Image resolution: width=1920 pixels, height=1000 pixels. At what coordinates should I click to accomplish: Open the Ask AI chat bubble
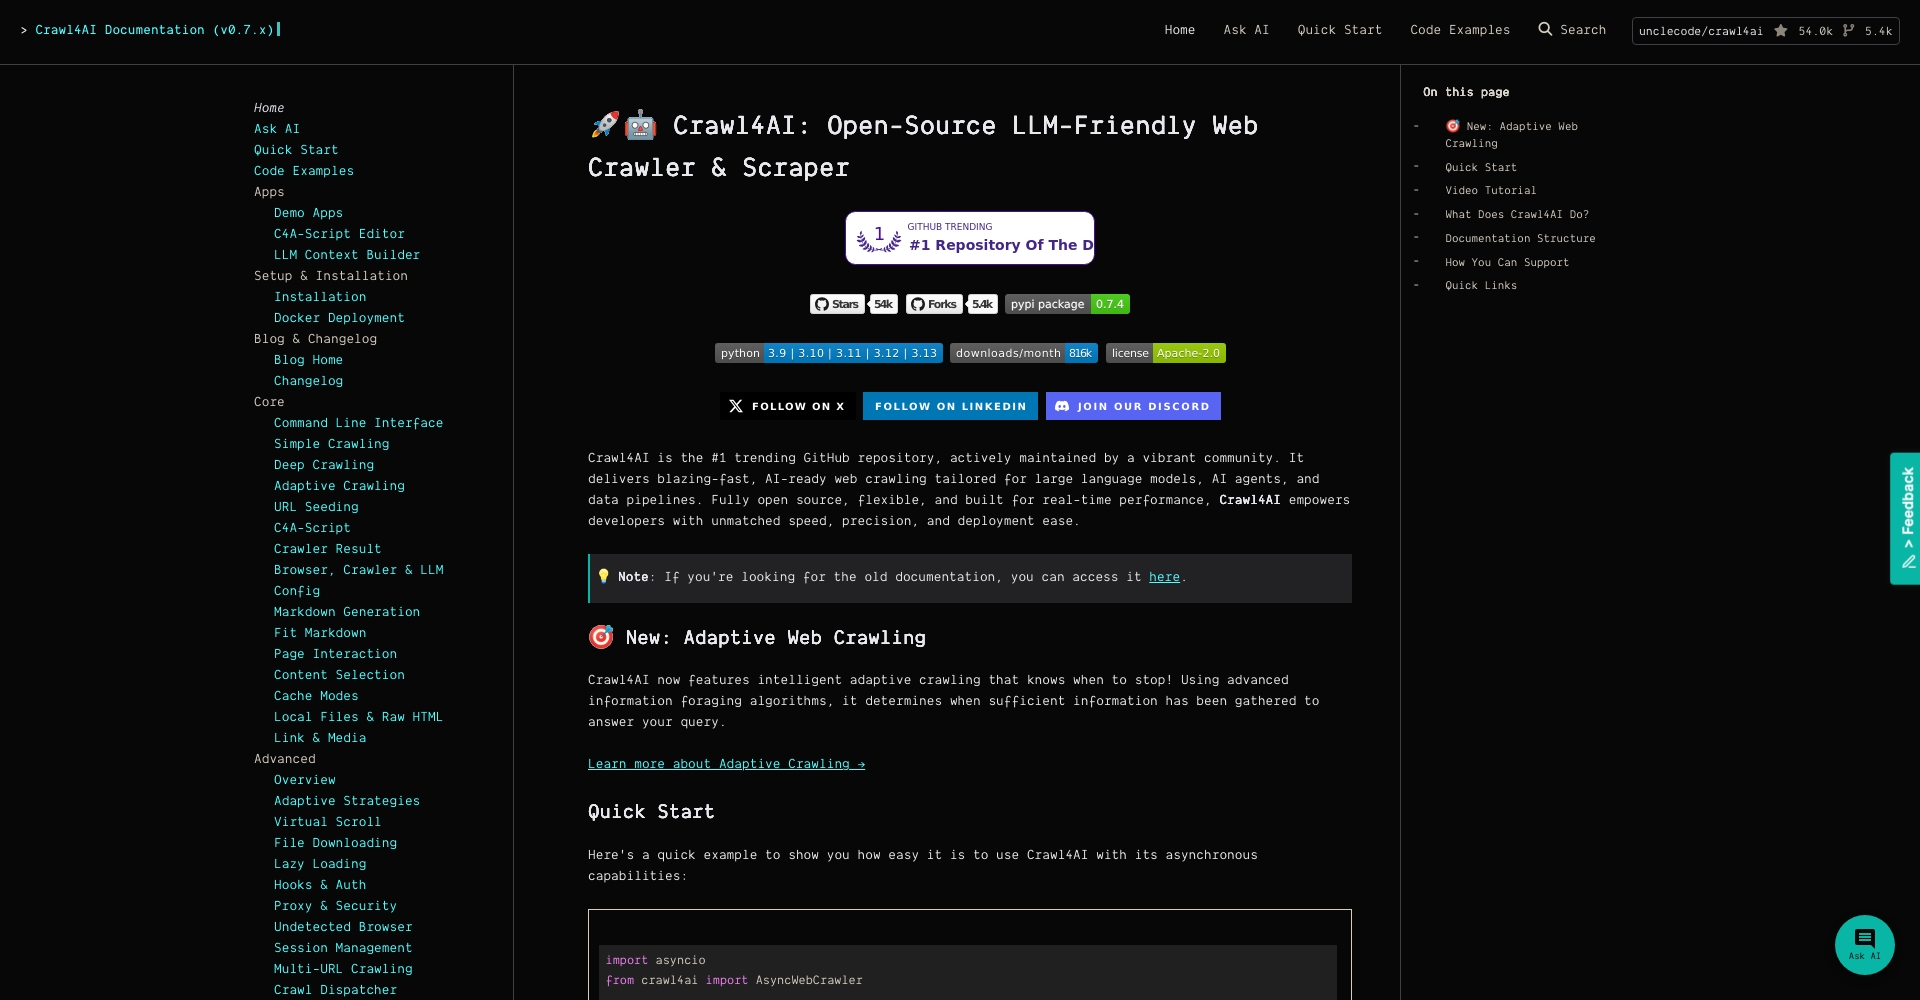coord(1864,944)
